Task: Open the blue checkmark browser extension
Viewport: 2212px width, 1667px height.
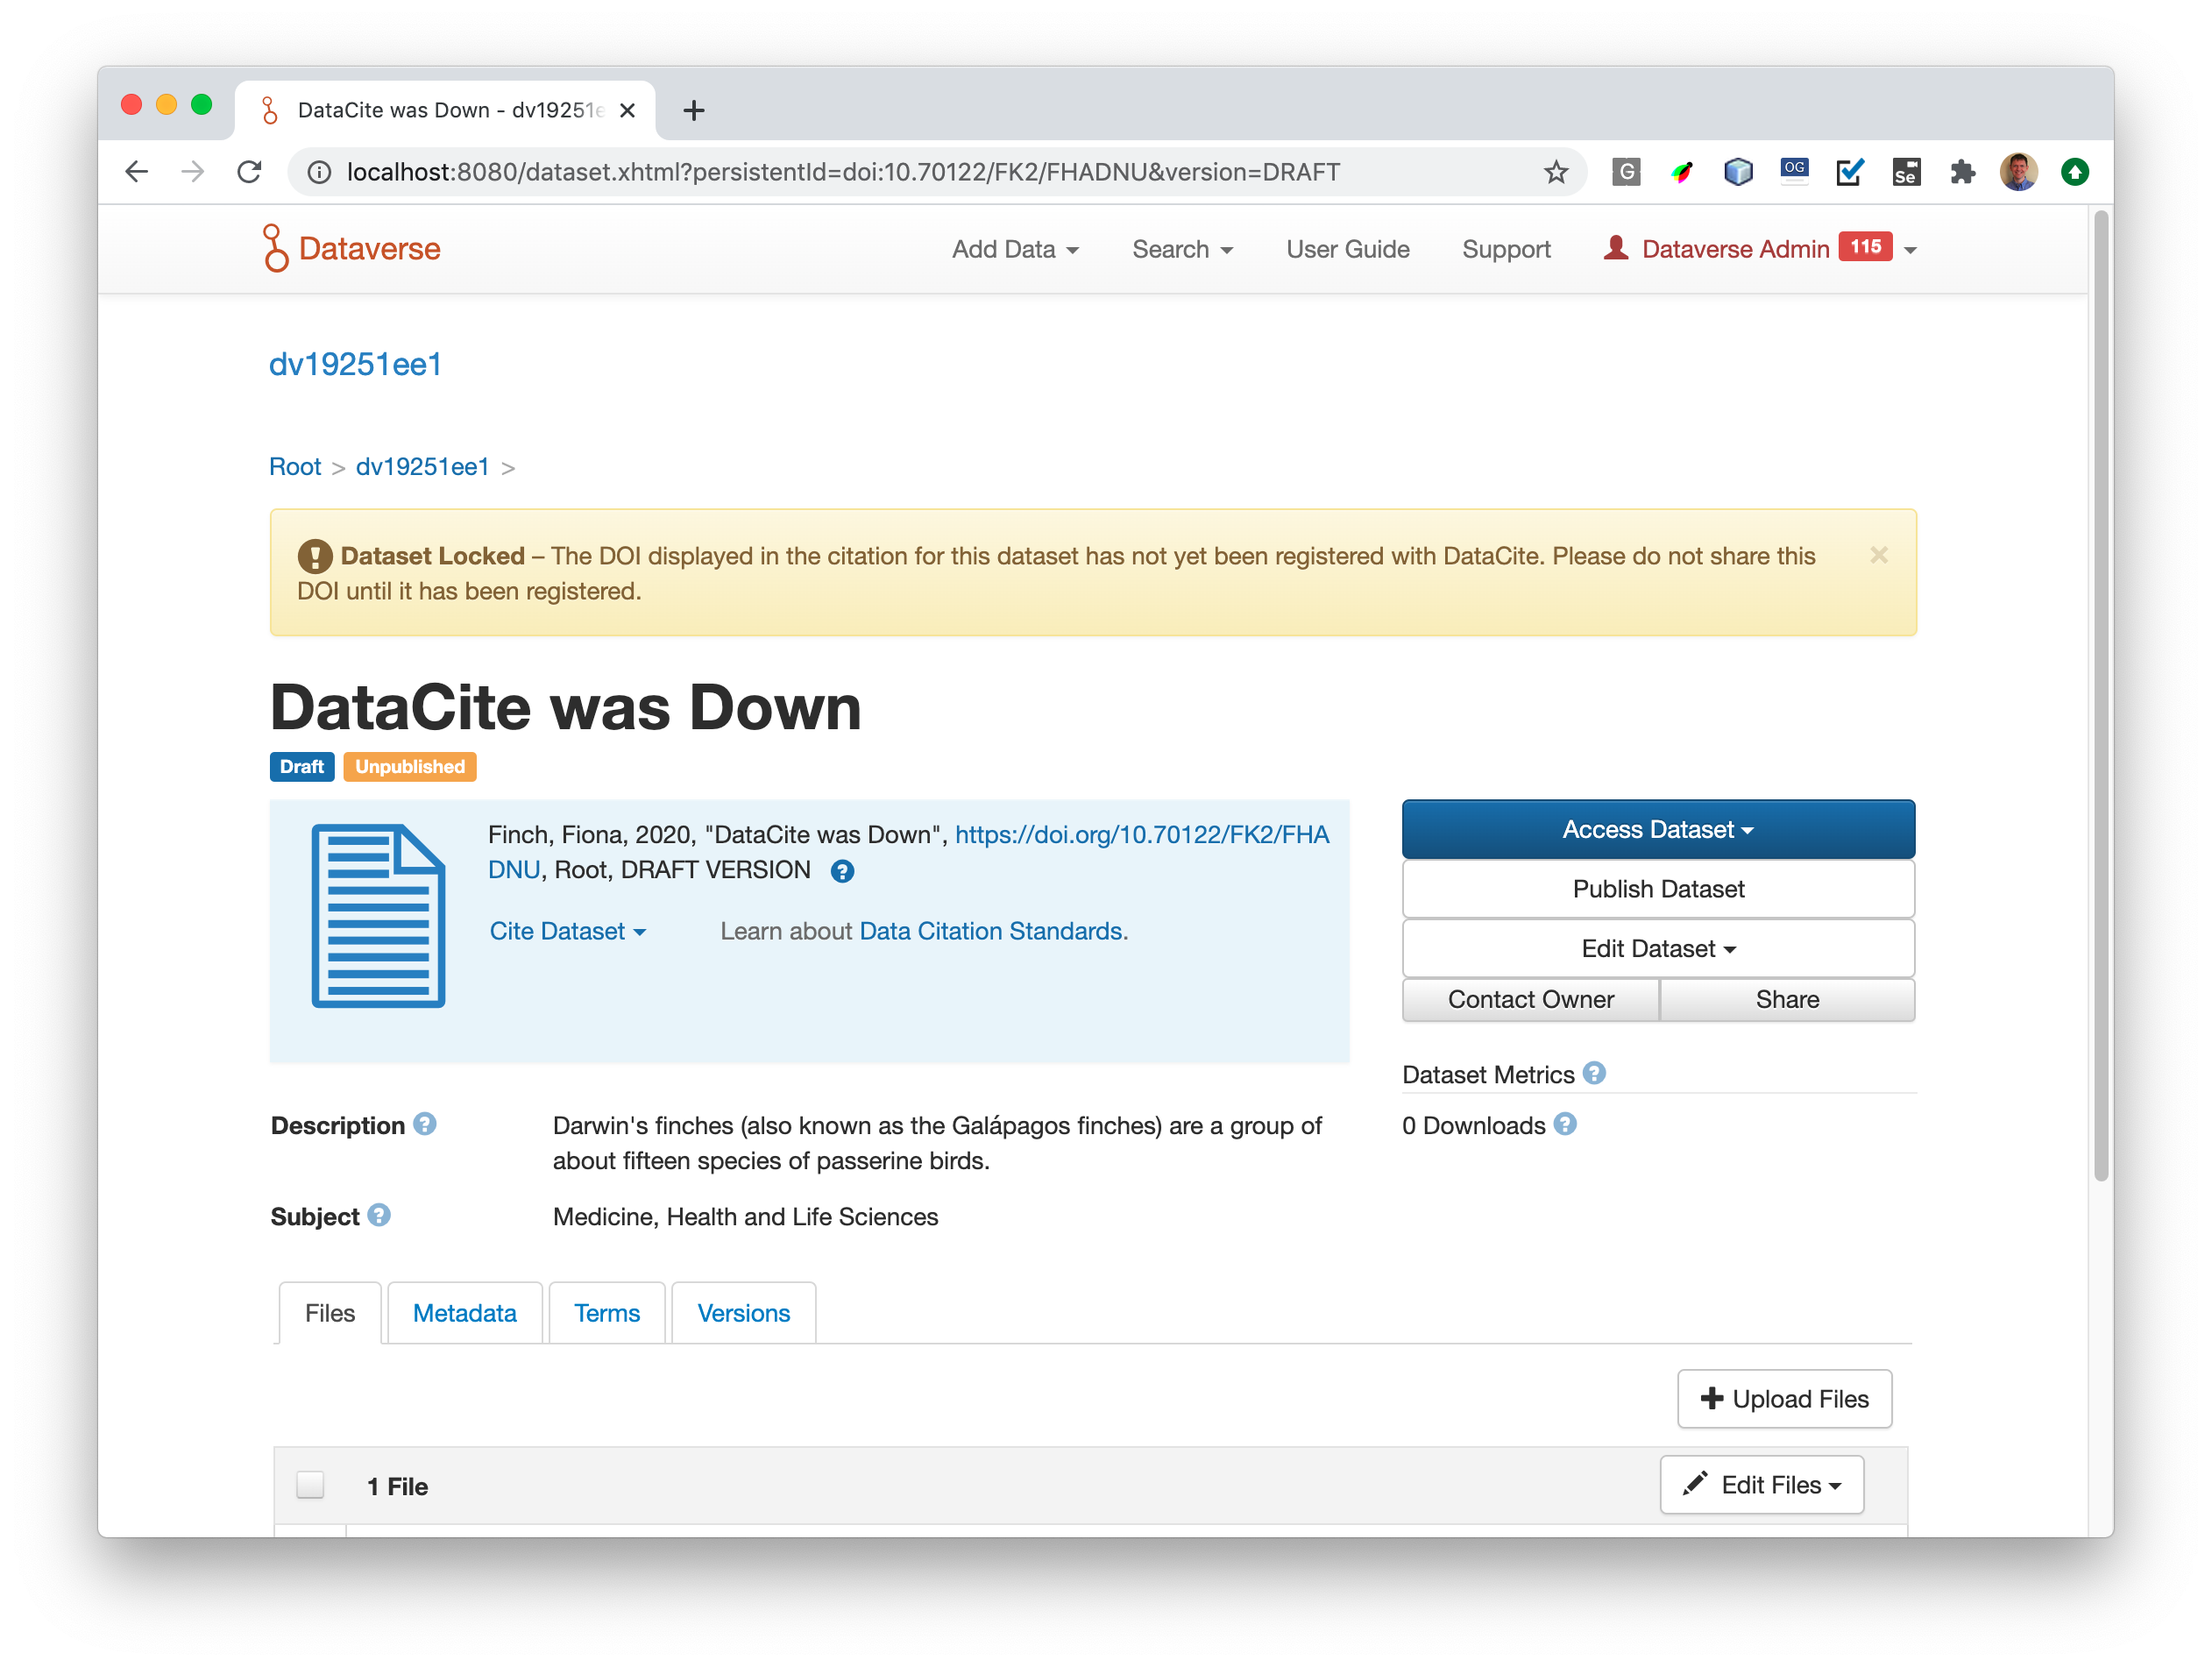Action: (x=1850, y=172)
